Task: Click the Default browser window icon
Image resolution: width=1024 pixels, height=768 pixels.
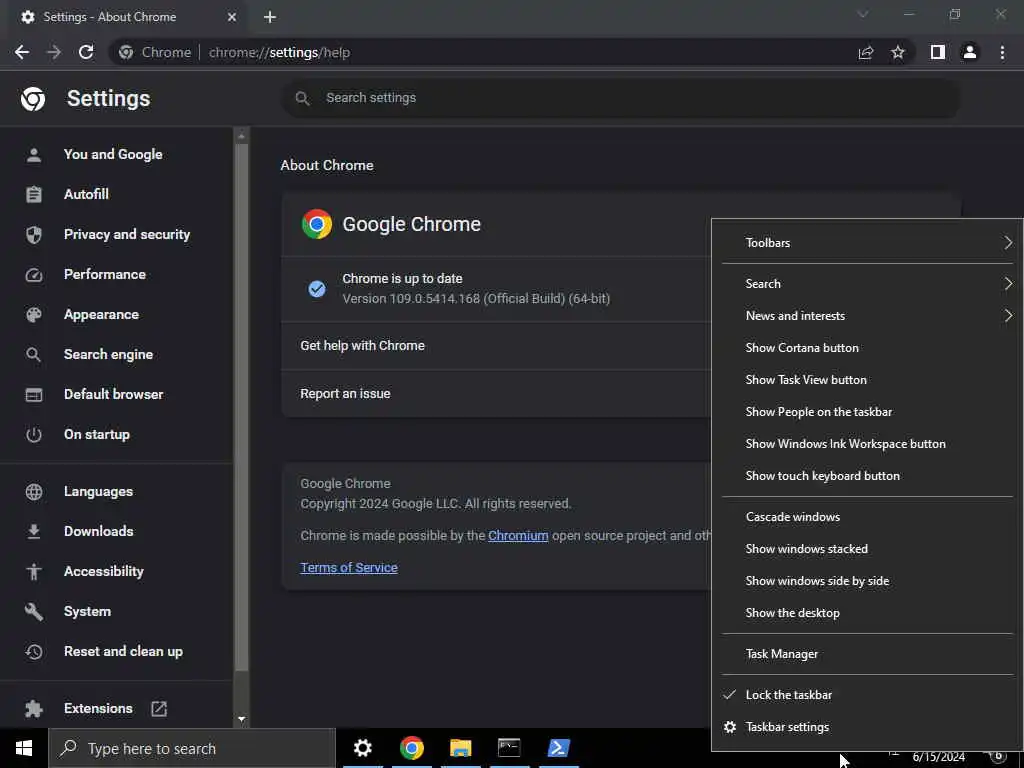Action: click(x=34, y=394)
